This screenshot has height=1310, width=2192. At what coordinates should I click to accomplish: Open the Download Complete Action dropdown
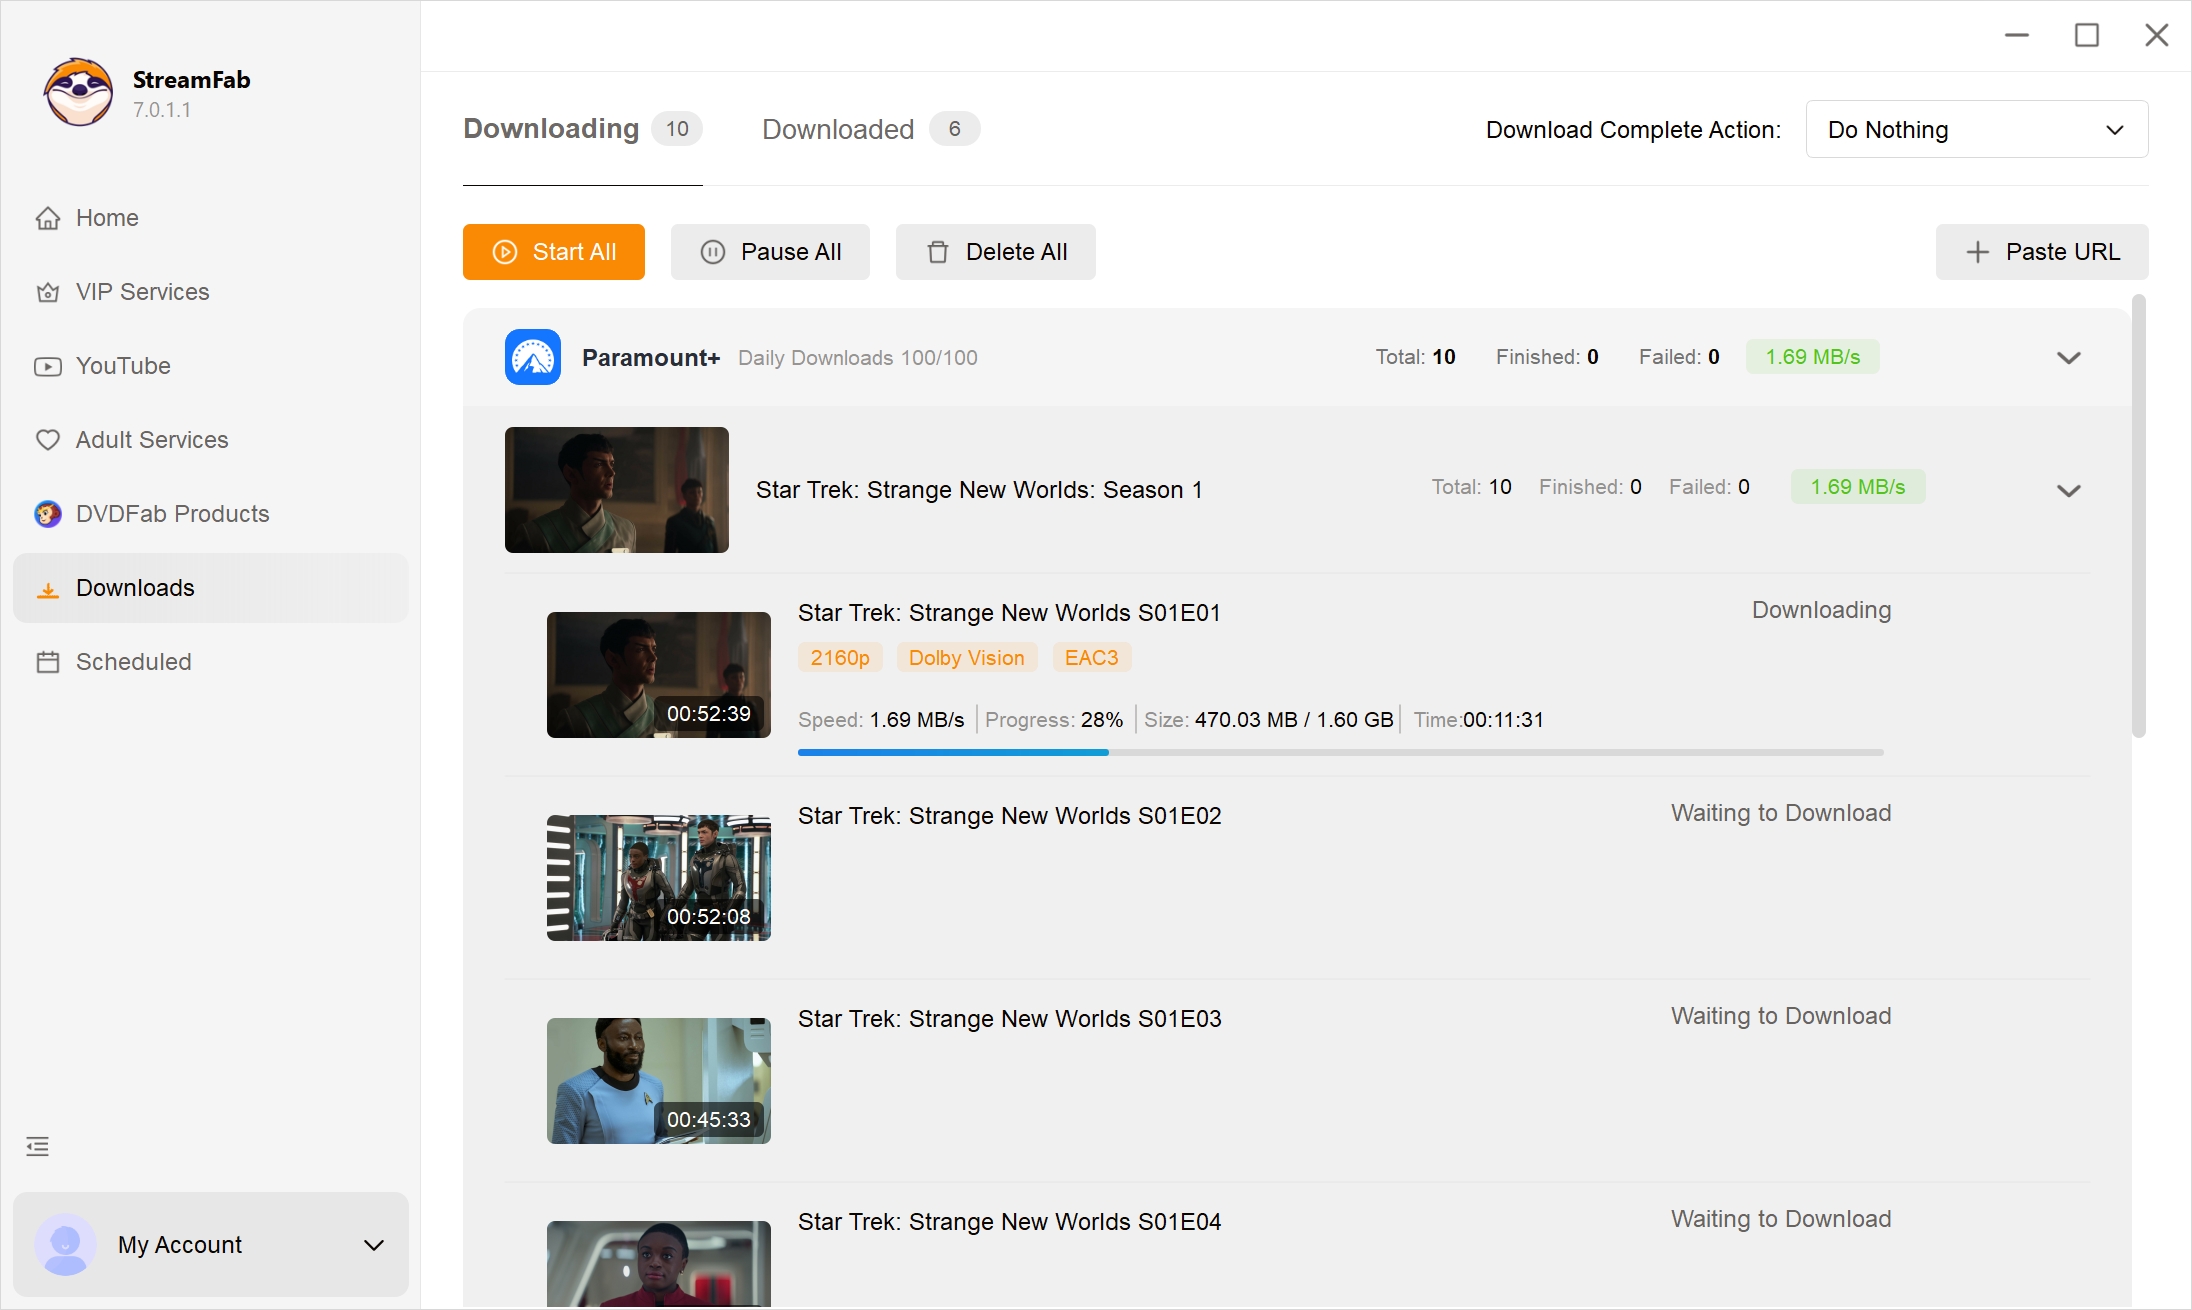(1975, 129)
